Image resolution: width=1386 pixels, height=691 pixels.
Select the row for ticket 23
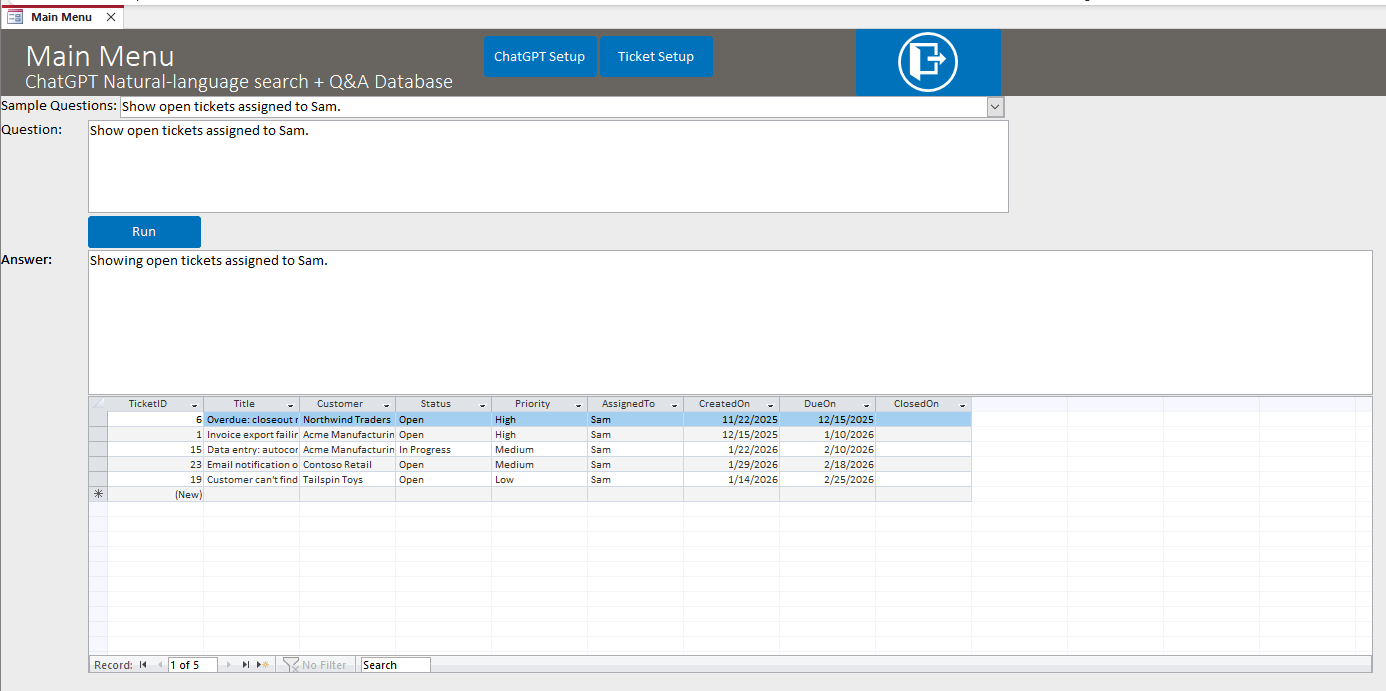point(98,465)
